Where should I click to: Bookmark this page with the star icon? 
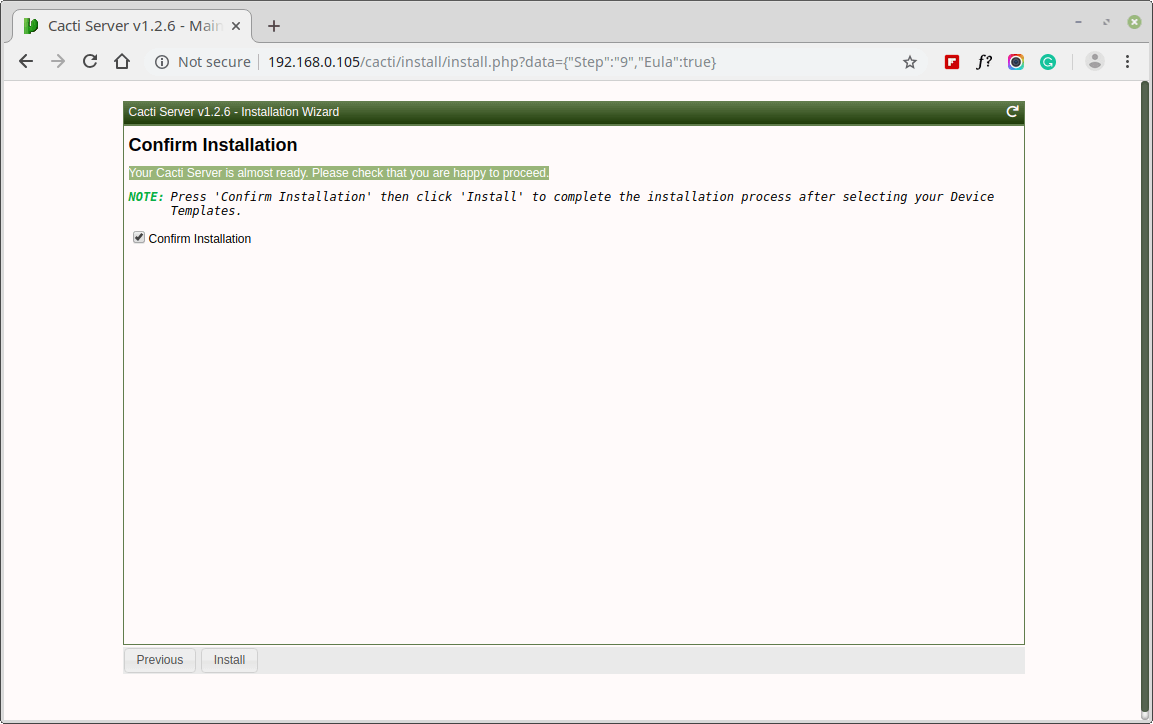pos(910,62)
